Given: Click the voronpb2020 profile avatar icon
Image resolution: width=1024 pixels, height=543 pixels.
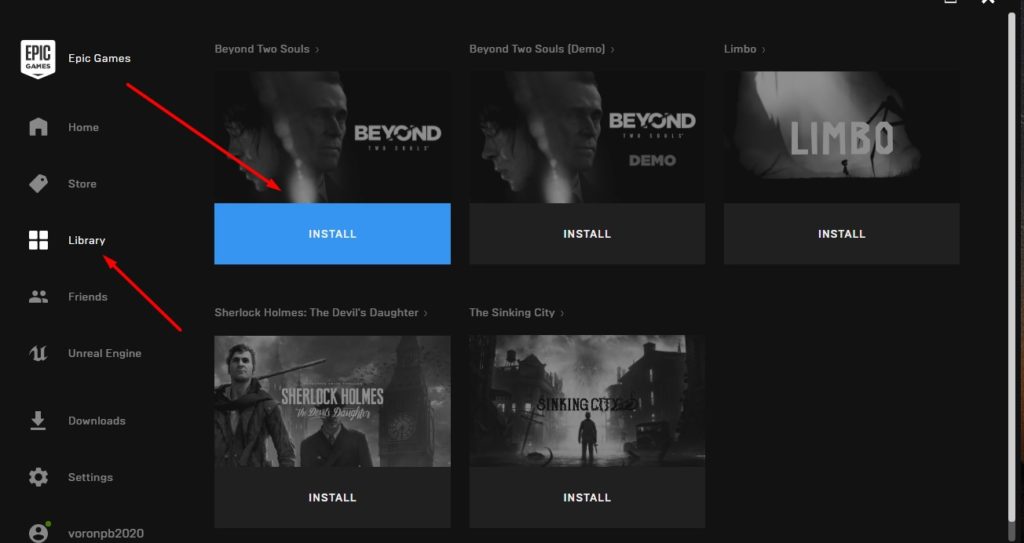Looking at the screenshot, I should (38, 533).
